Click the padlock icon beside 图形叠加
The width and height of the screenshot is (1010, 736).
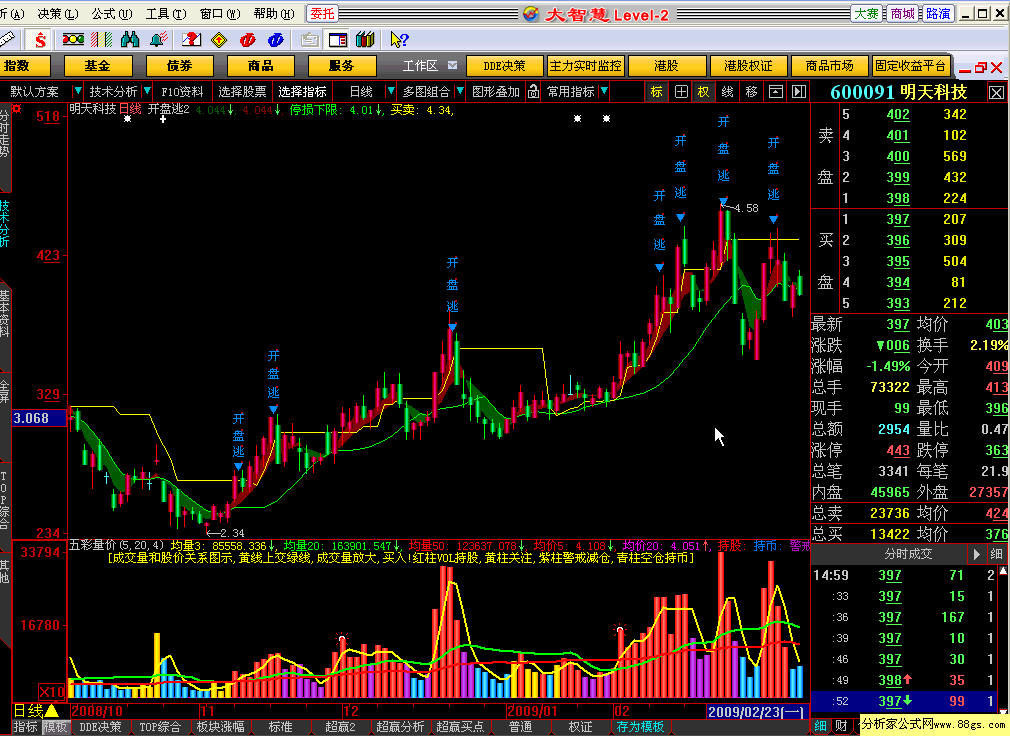(533, 91)
